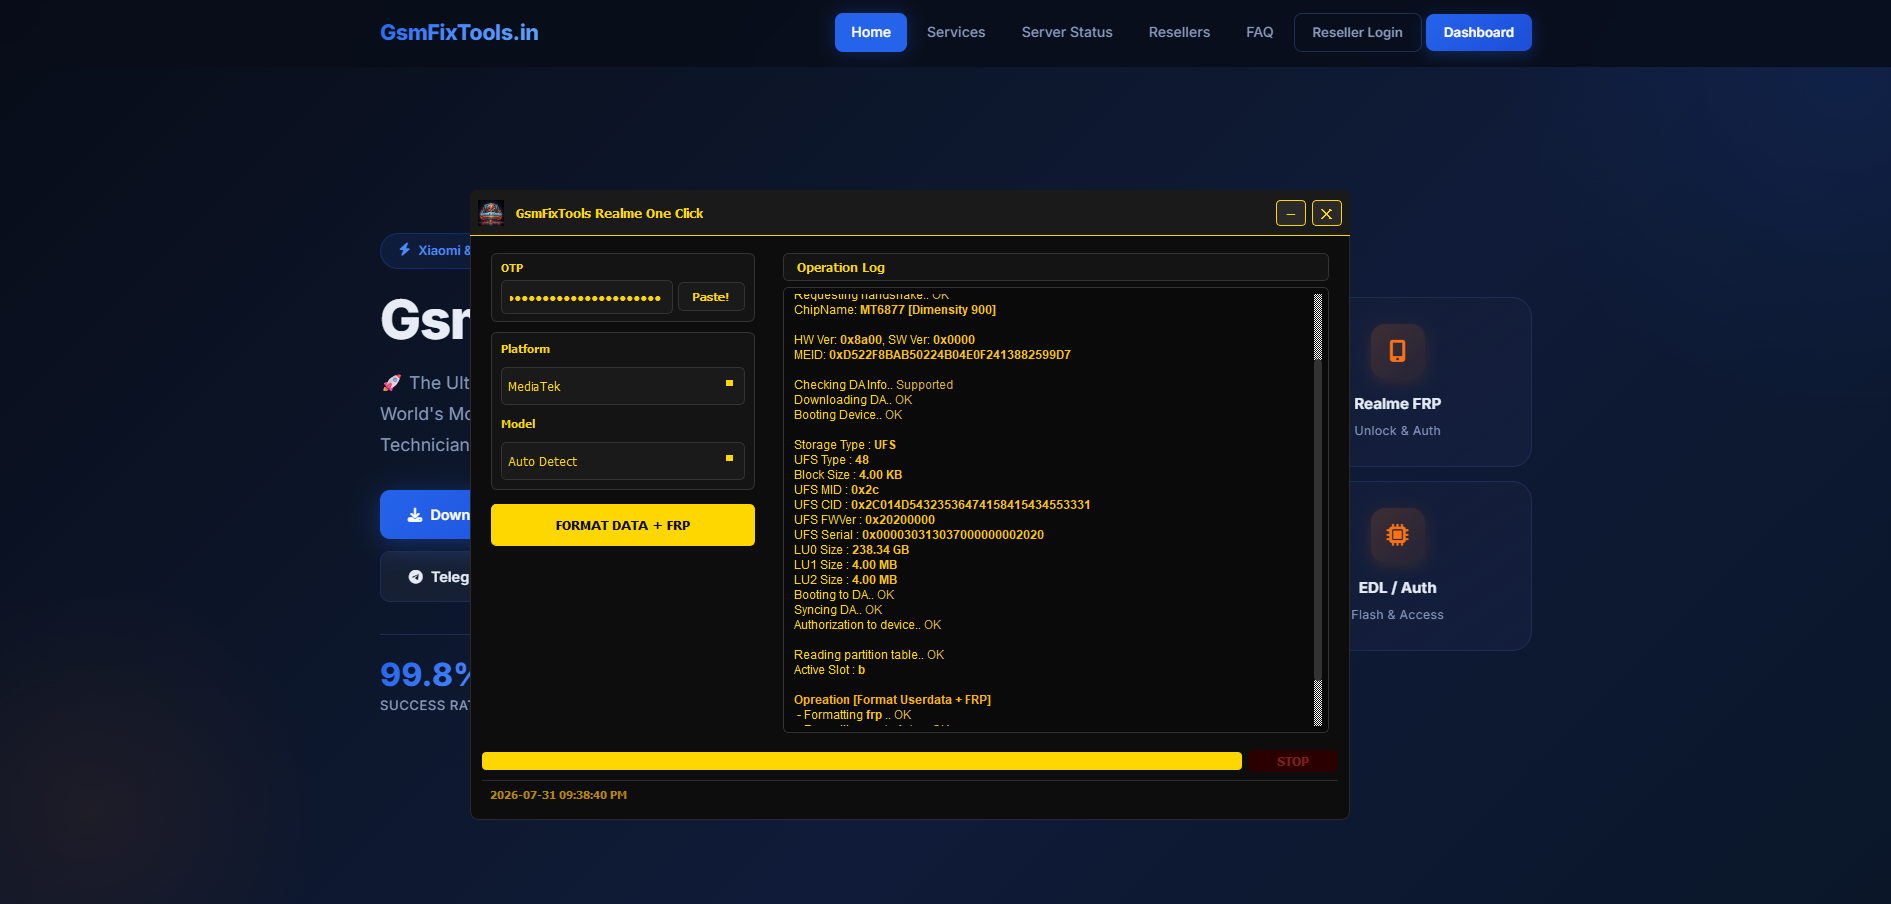Click the 'LU0 Size : 238.34 GB' log line
The image size is (1891, 904).
click(x=852, y=550)
